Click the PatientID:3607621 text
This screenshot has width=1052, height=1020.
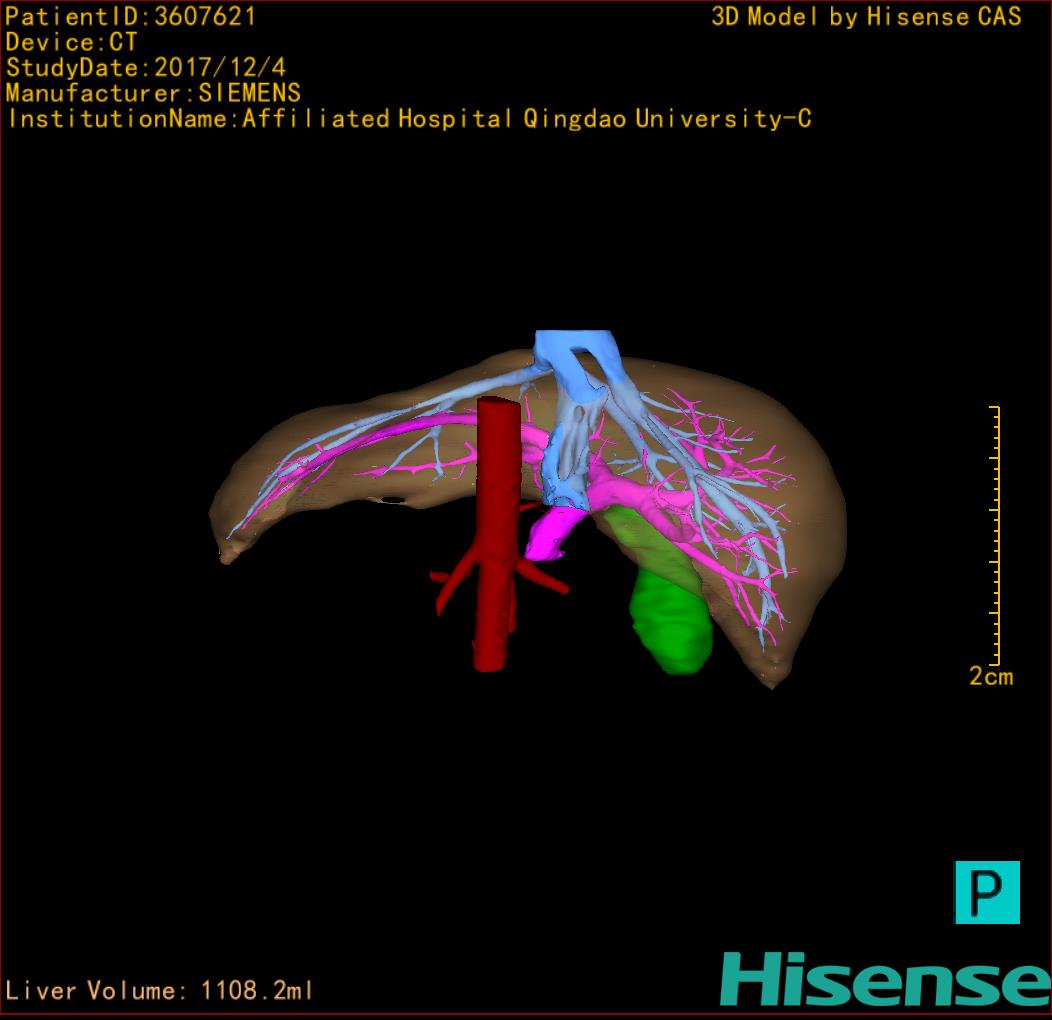[x=131, y=16]
